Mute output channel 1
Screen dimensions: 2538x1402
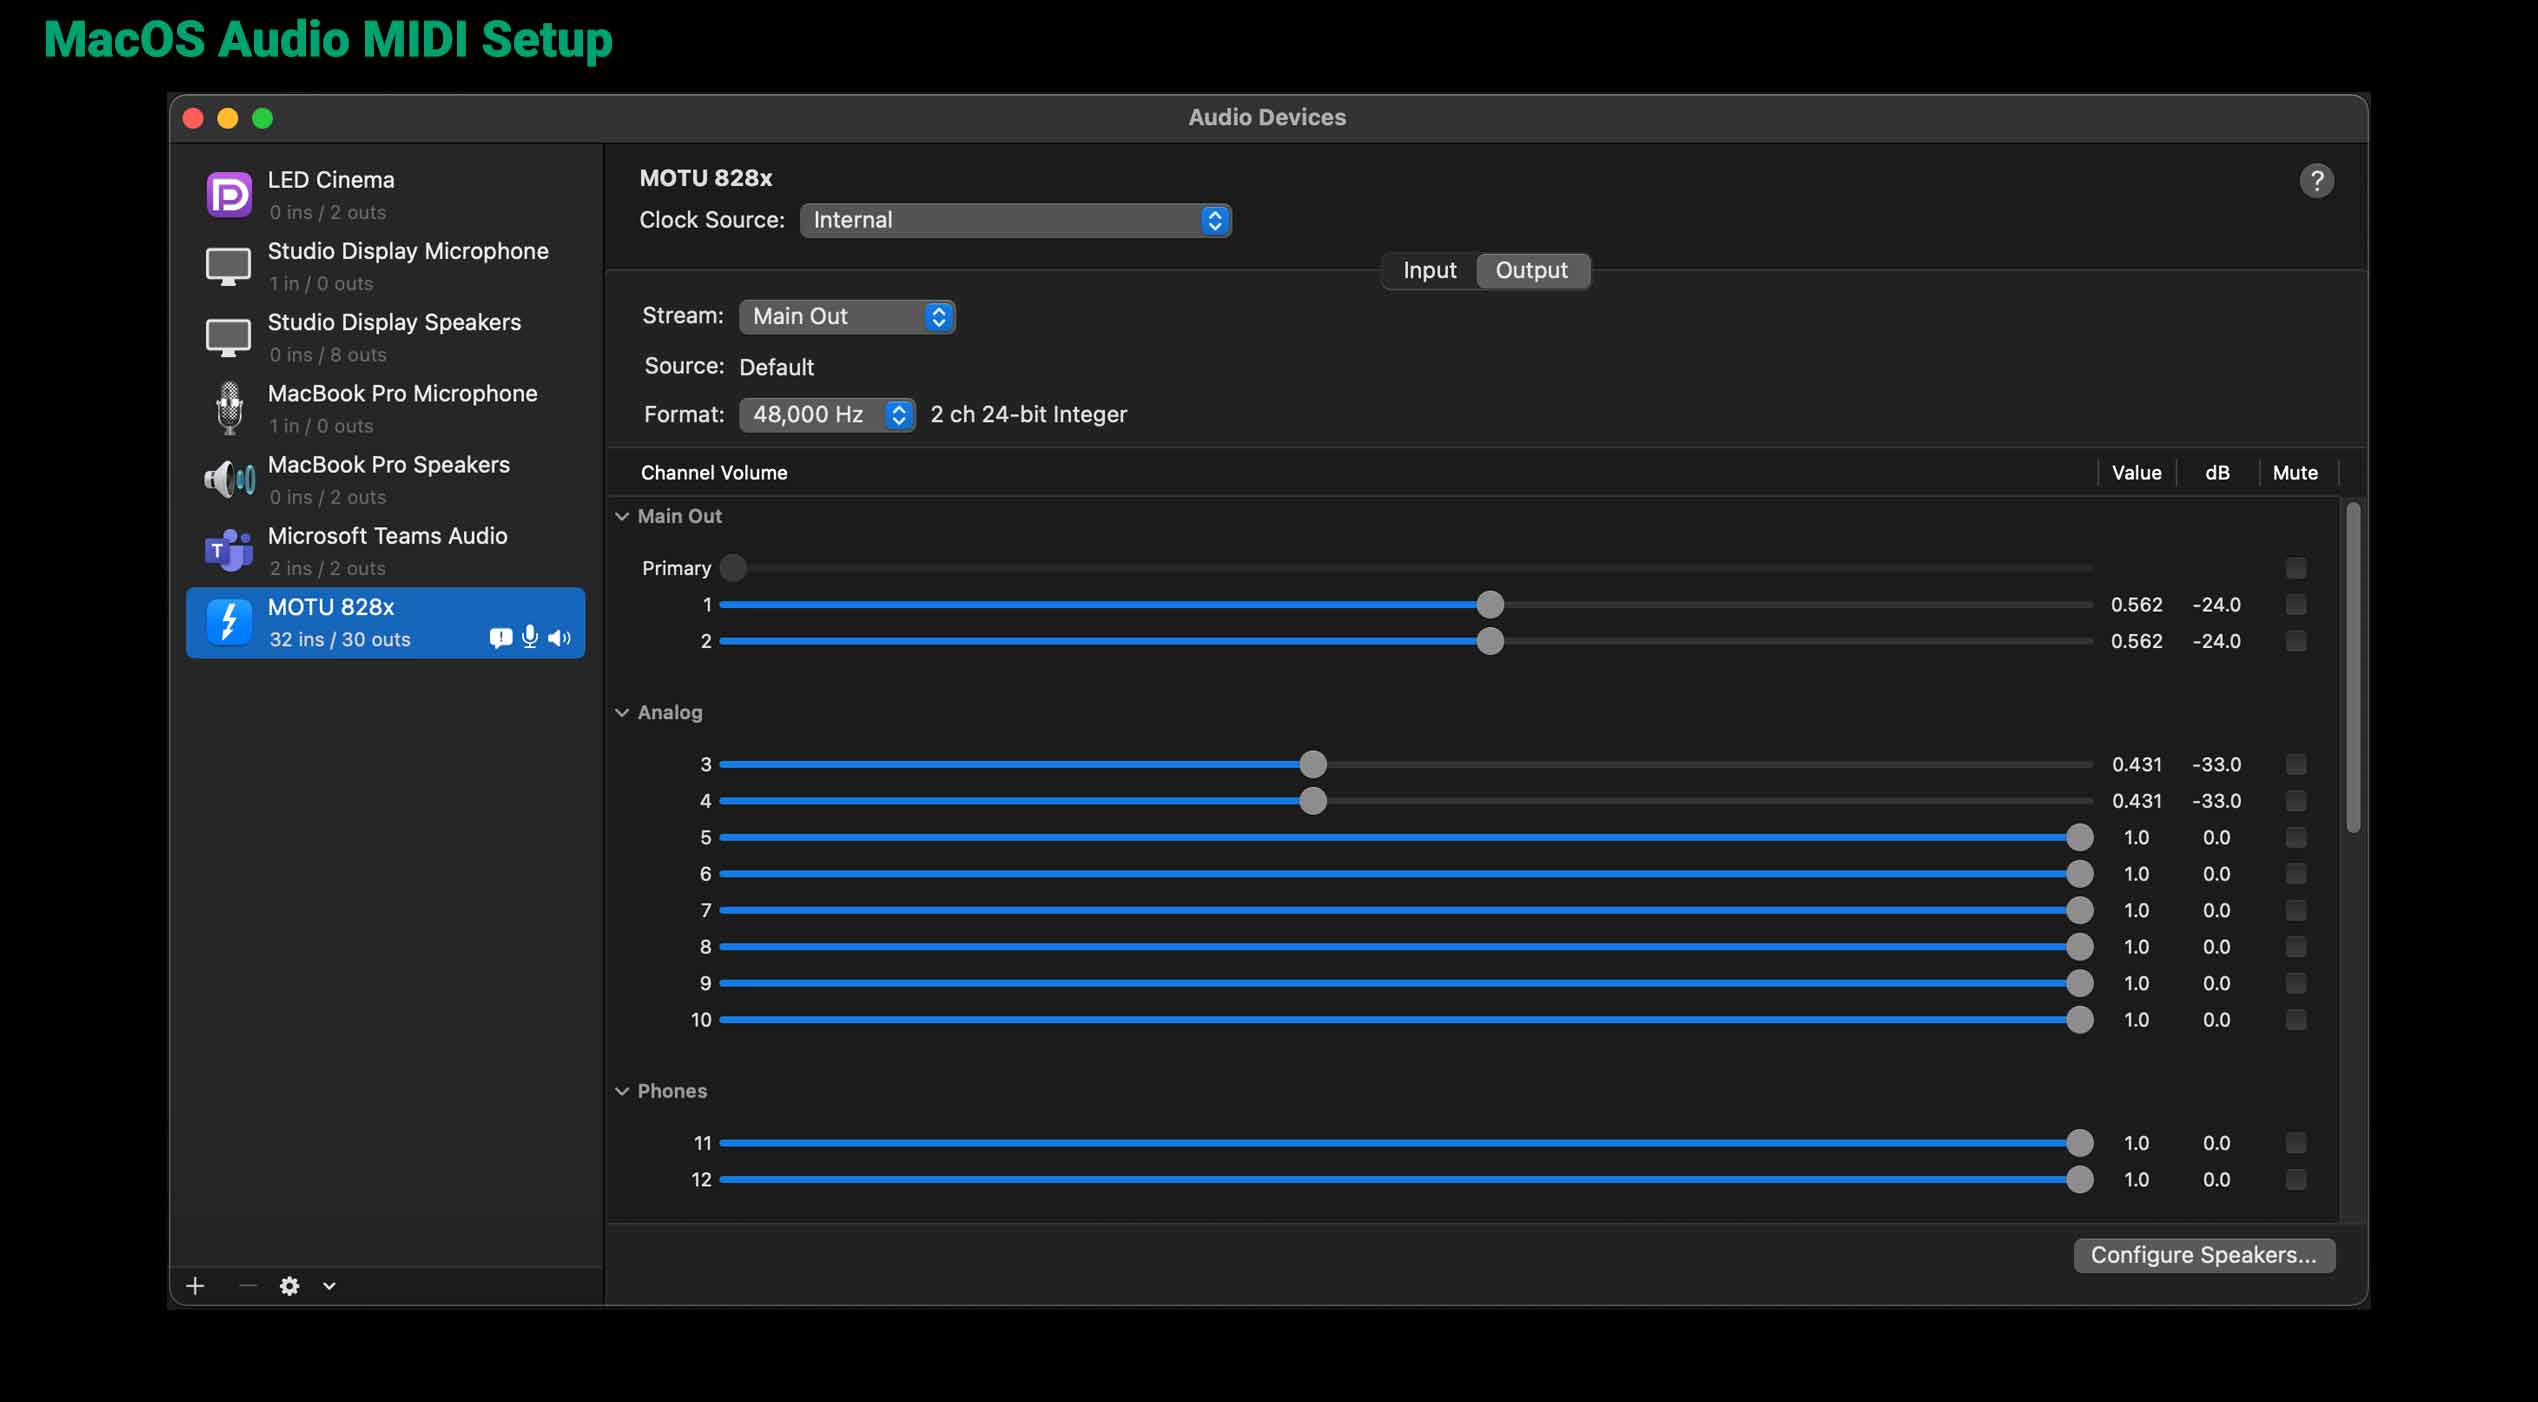[x=2295, y=604]
